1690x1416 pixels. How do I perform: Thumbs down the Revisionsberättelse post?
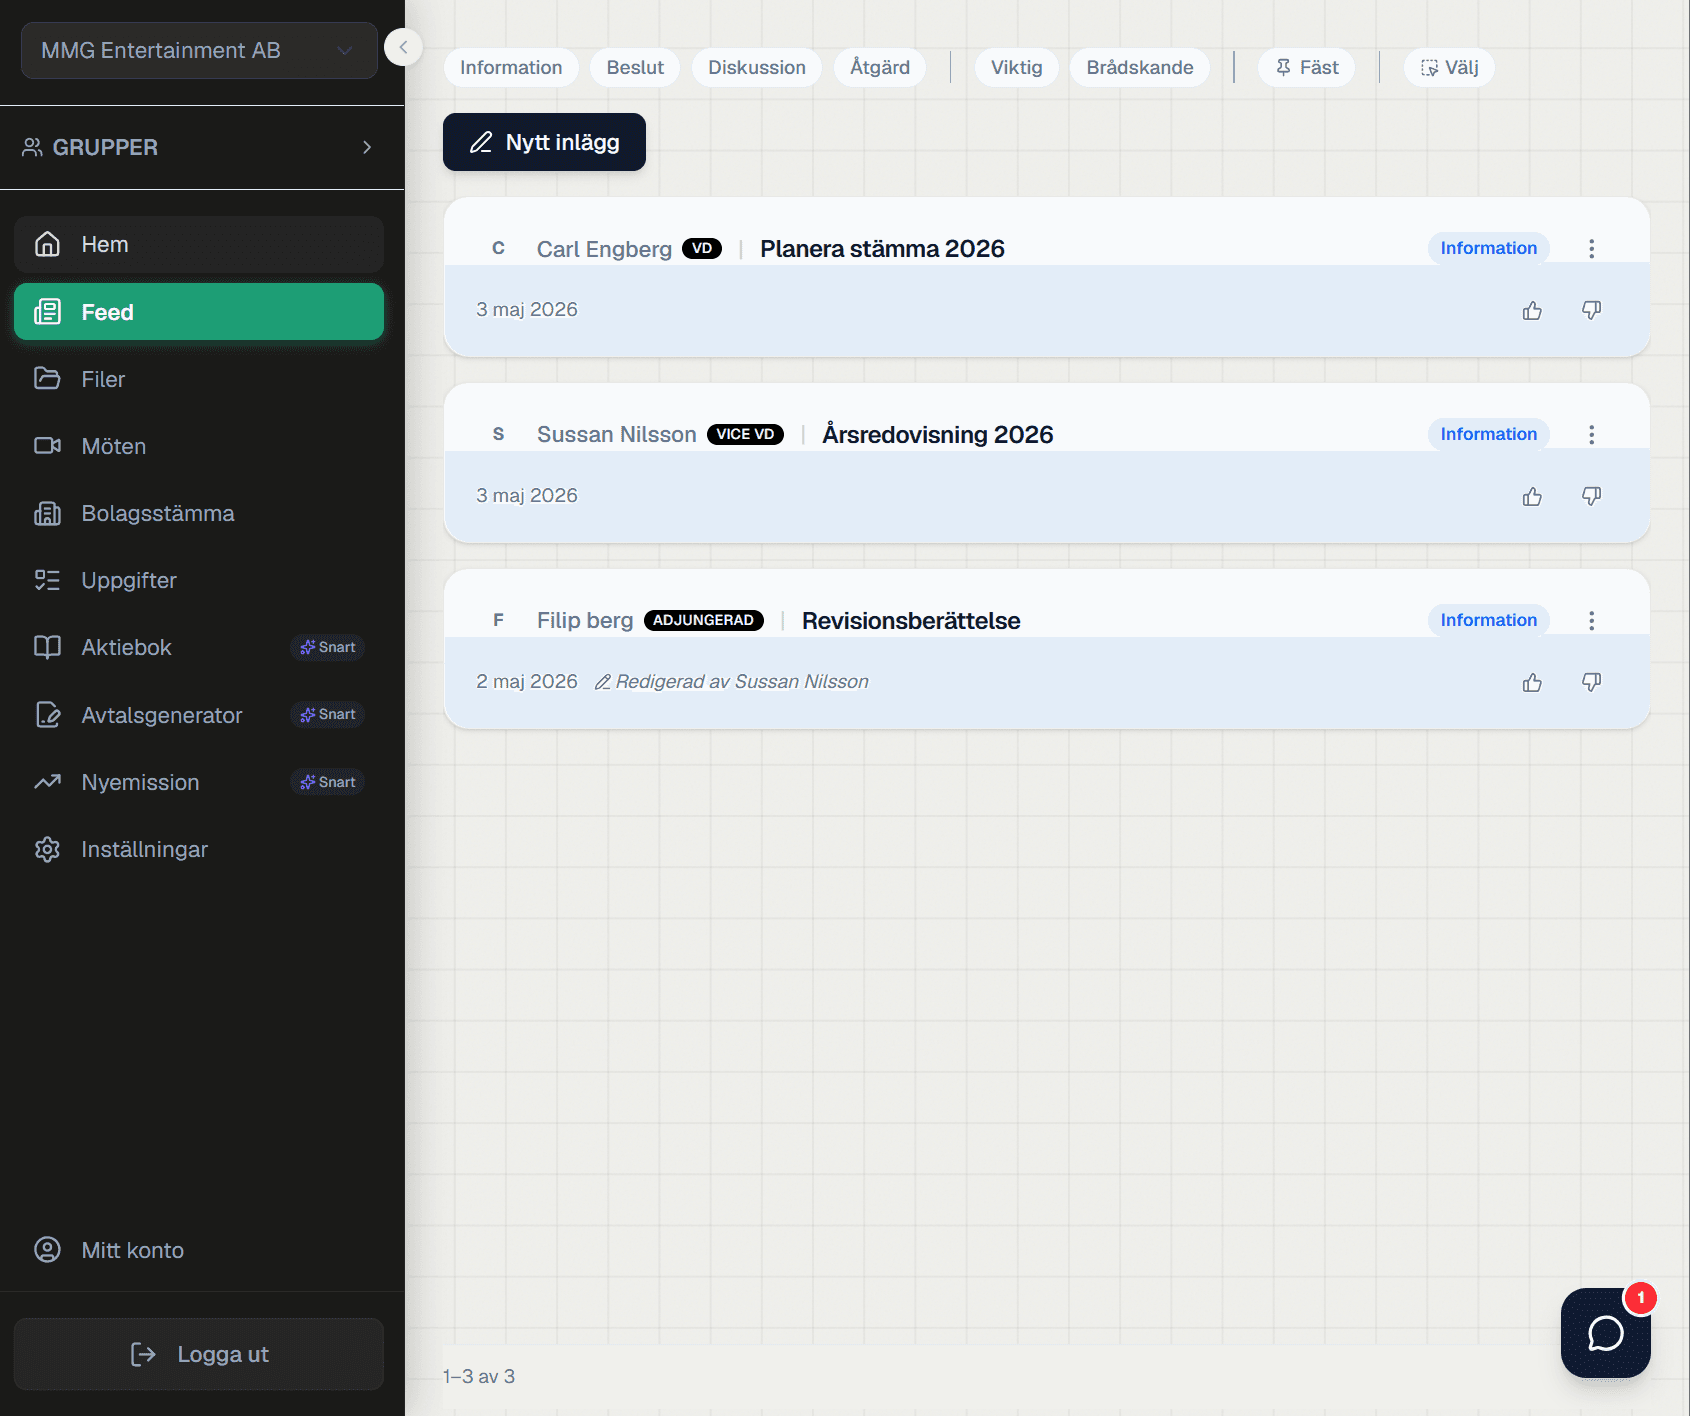pyautogui.click(x=1591, y=683)
